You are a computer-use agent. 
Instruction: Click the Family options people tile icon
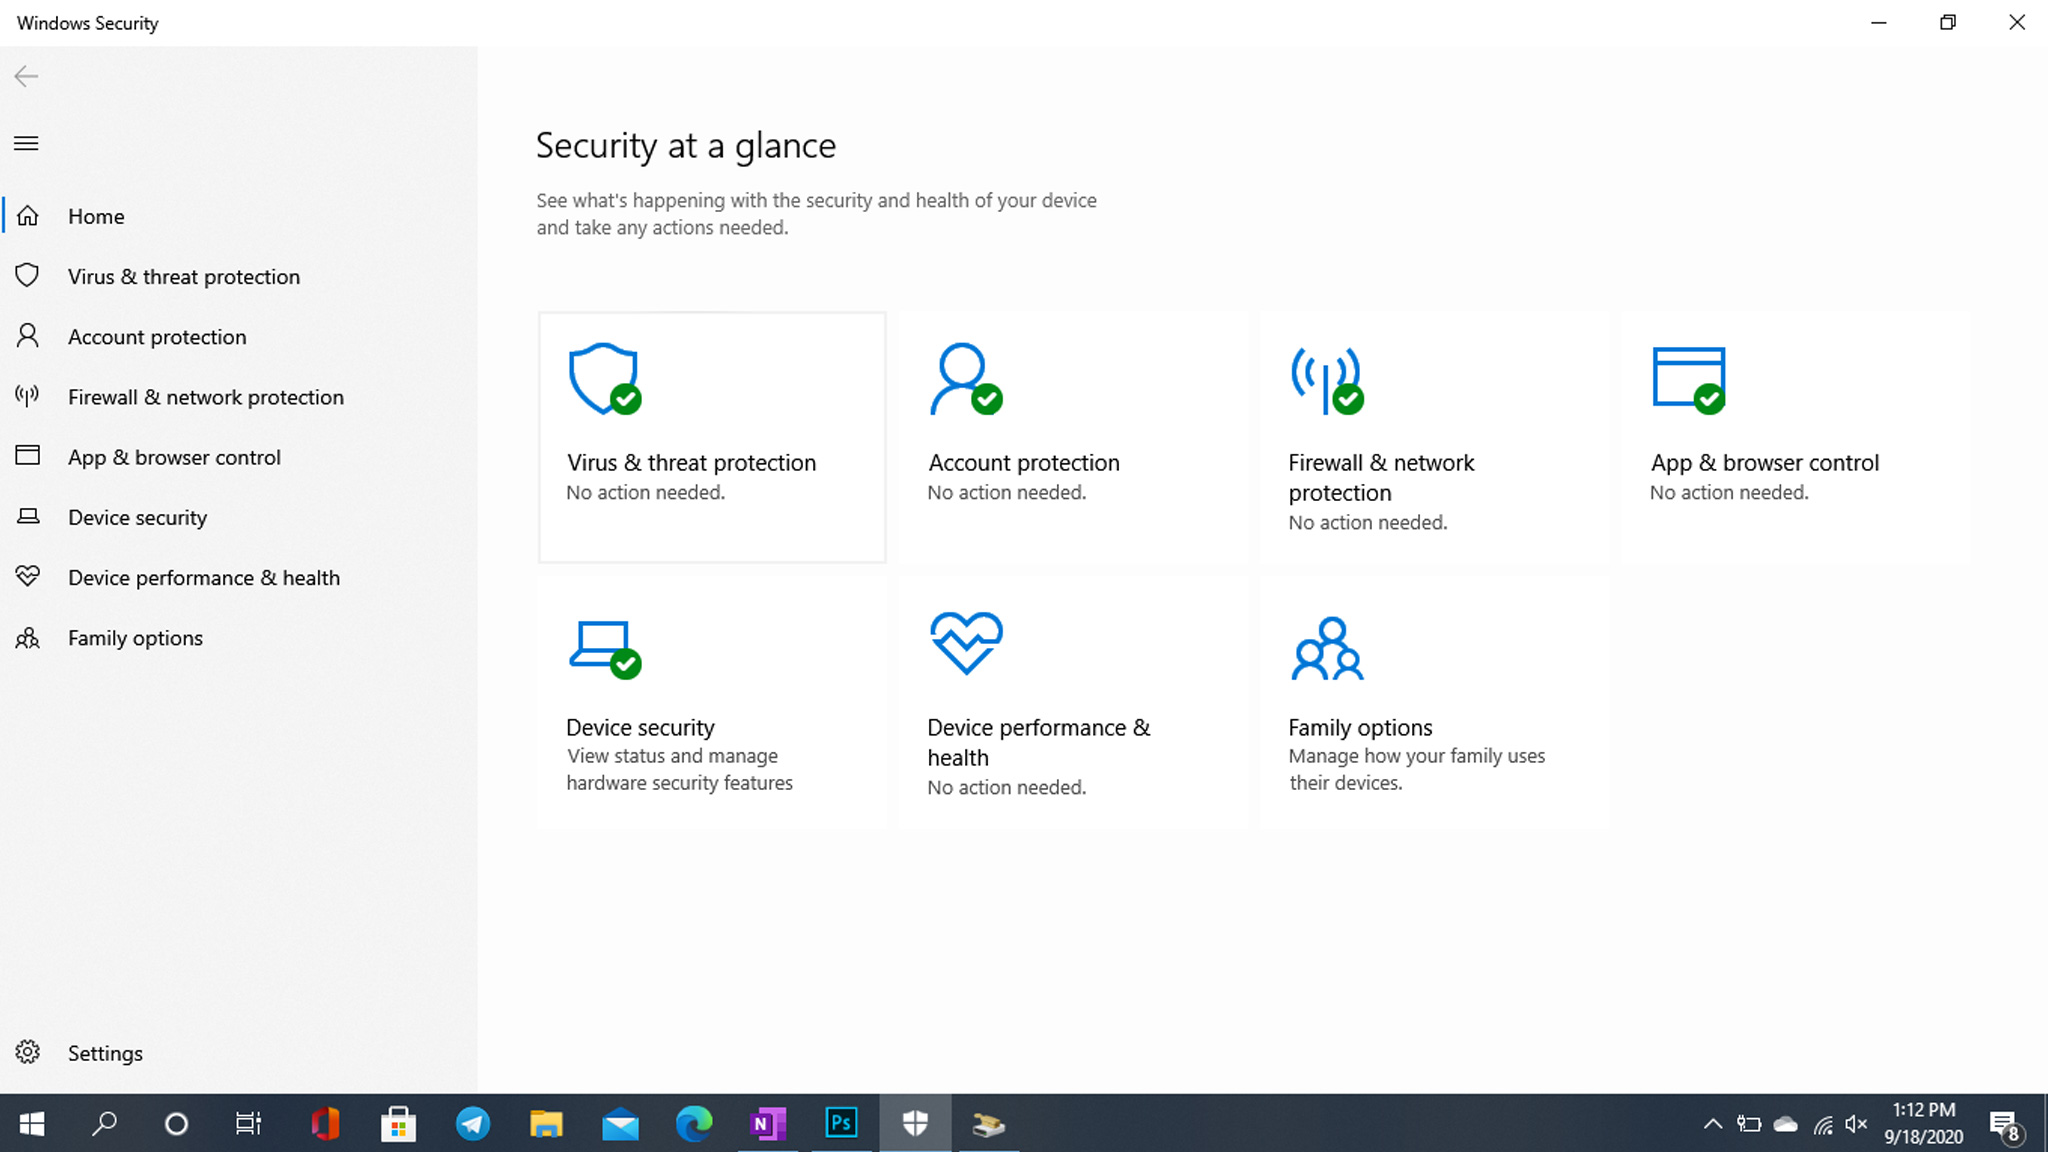coord(1327,648)
